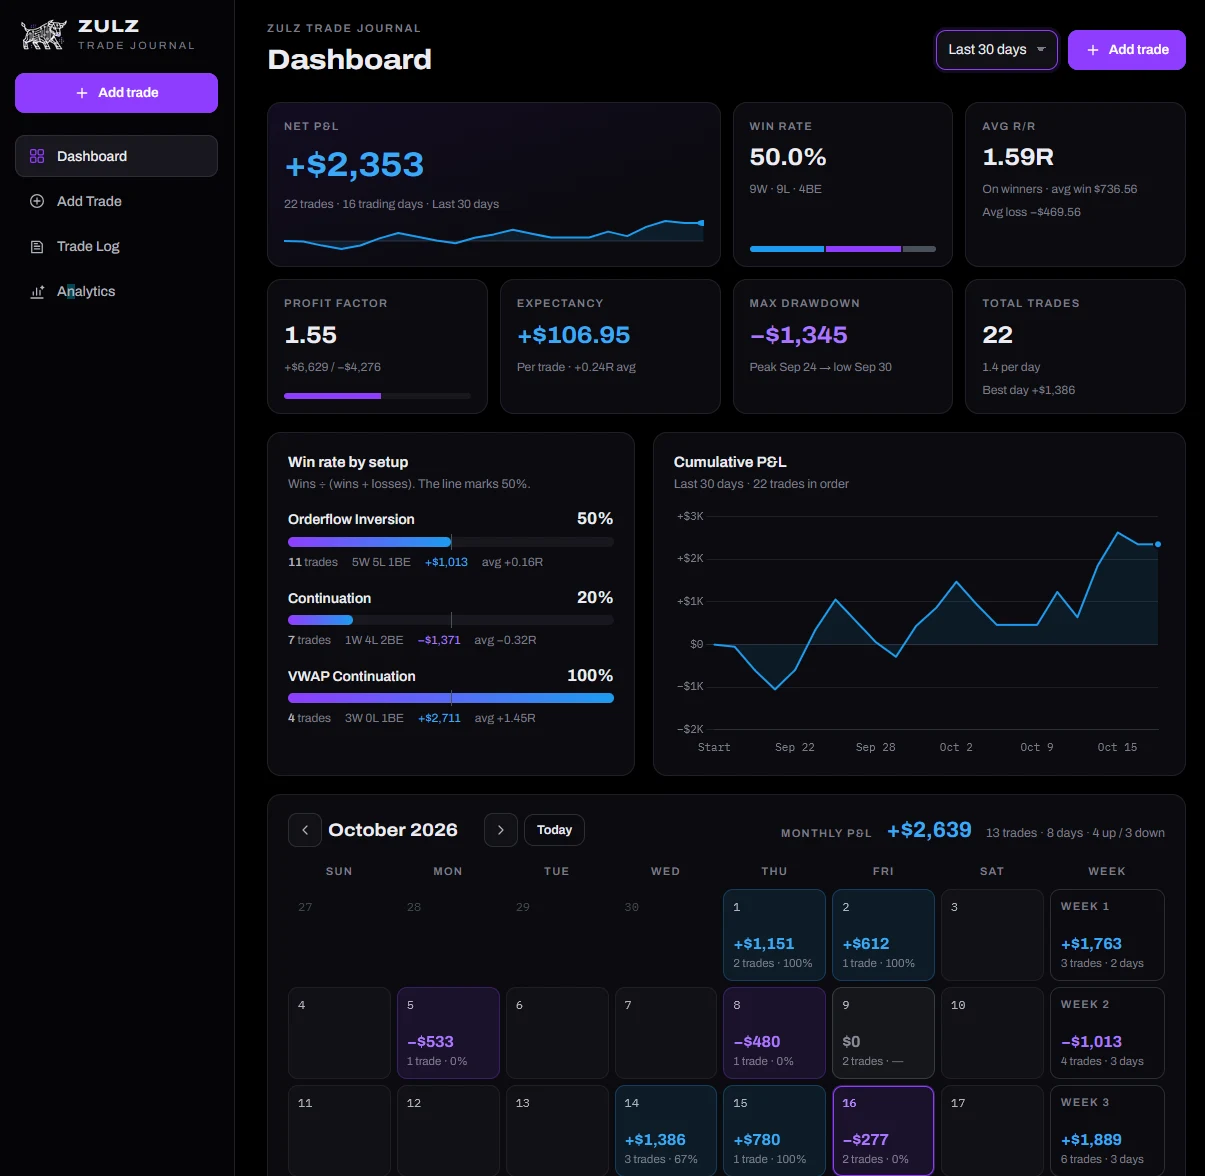Click the Net P&L value +$2,353
The height and width of the screenshot is (1176, 1205).
tap(354, 165)
